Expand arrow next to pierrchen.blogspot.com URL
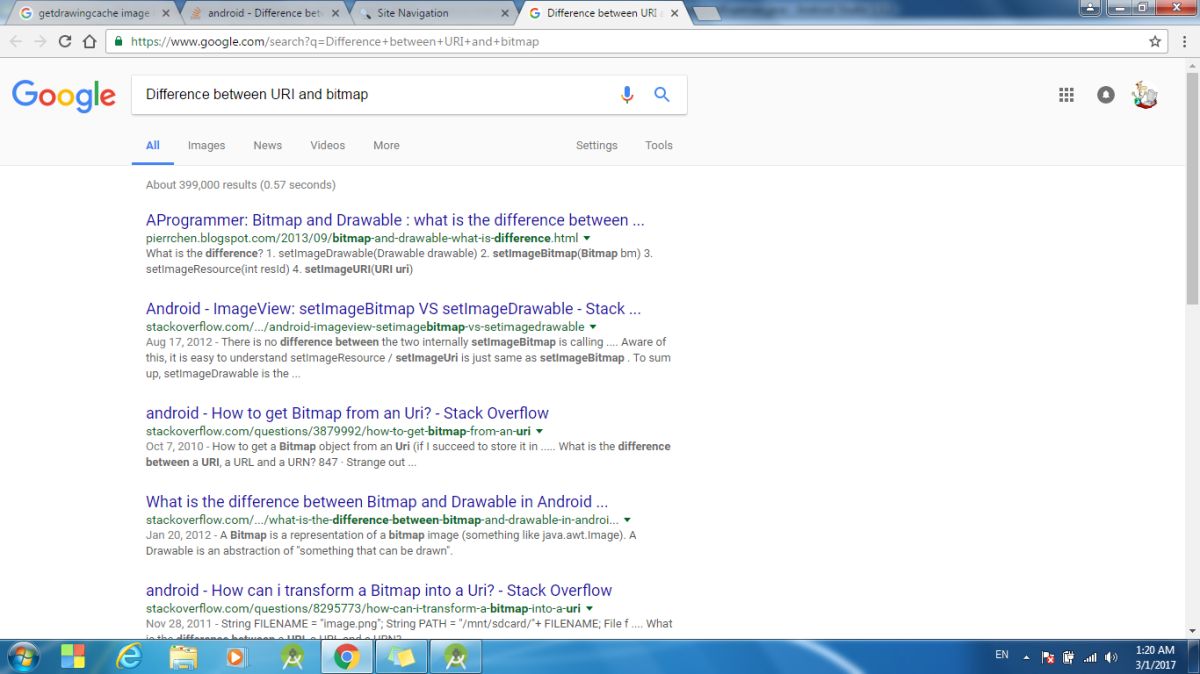This screenshot has height=674, width=1200. tap(587, 239)
